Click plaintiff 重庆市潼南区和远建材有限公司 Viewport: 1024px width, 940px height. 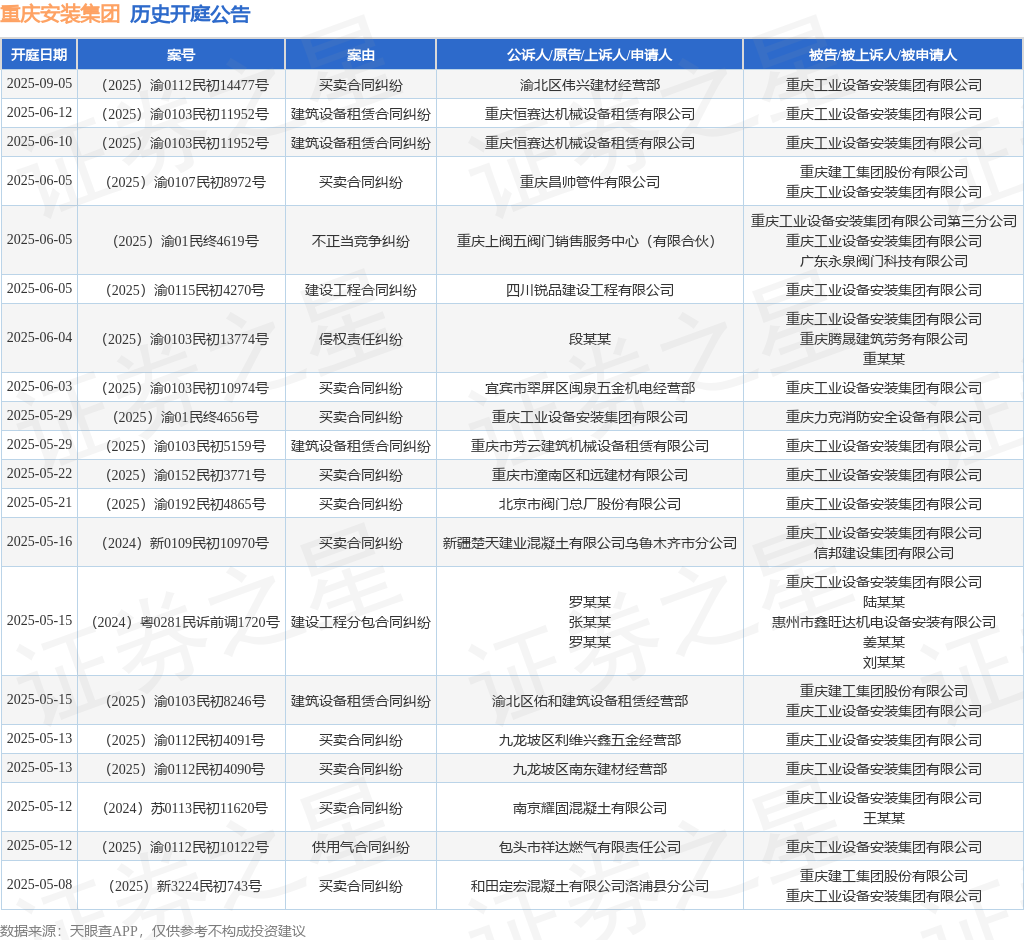click(x=590, y=474)
